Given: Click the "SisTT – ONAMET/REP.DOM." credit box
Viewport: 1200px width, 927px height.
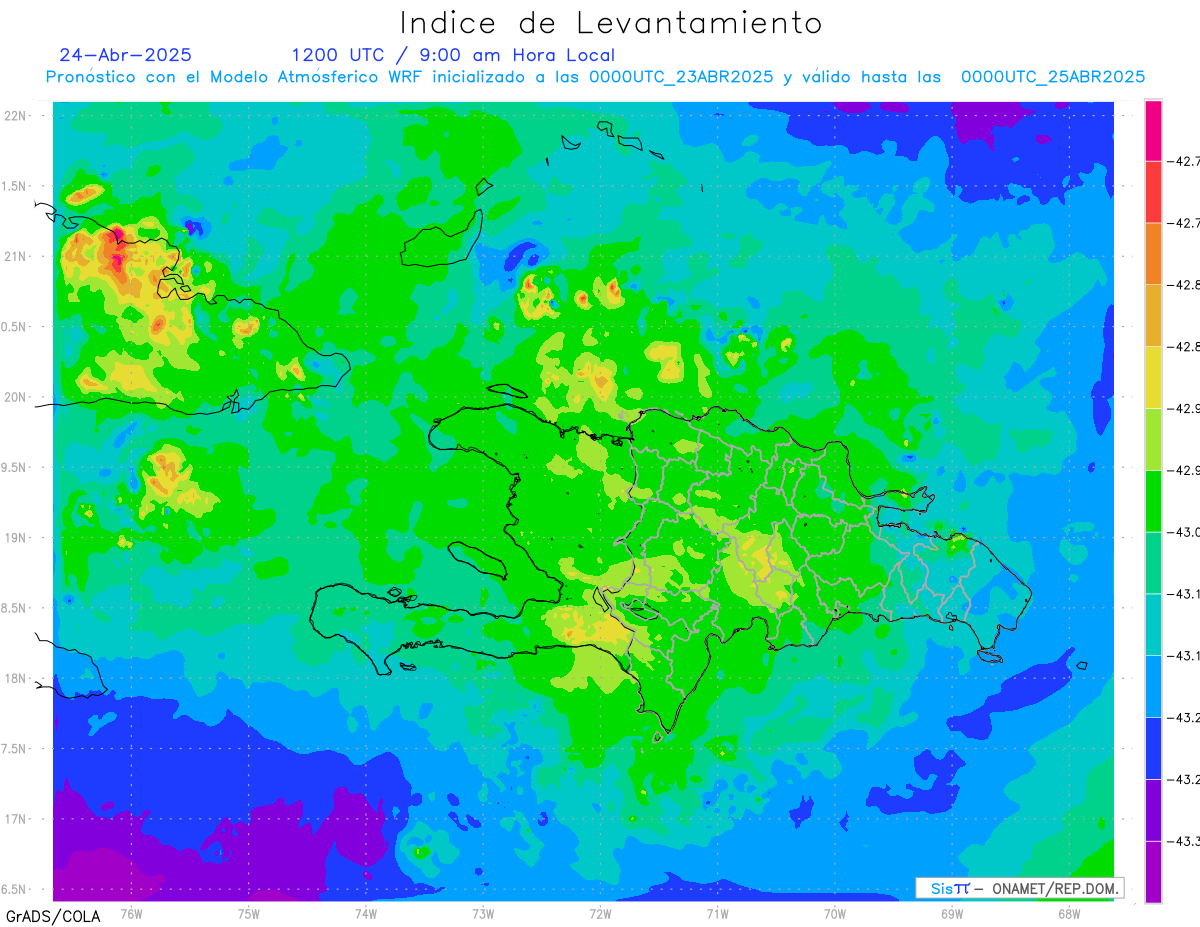Looking at the screenshot, I should (x=1020, y=888).
